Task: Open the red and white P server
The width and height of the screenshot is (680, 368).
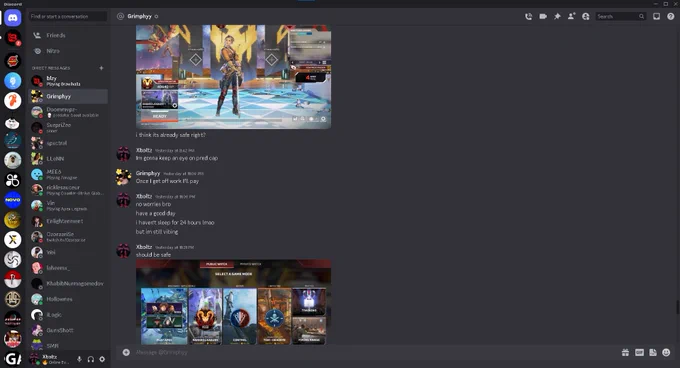Action: pyautogui.click(x=13, y=279)
